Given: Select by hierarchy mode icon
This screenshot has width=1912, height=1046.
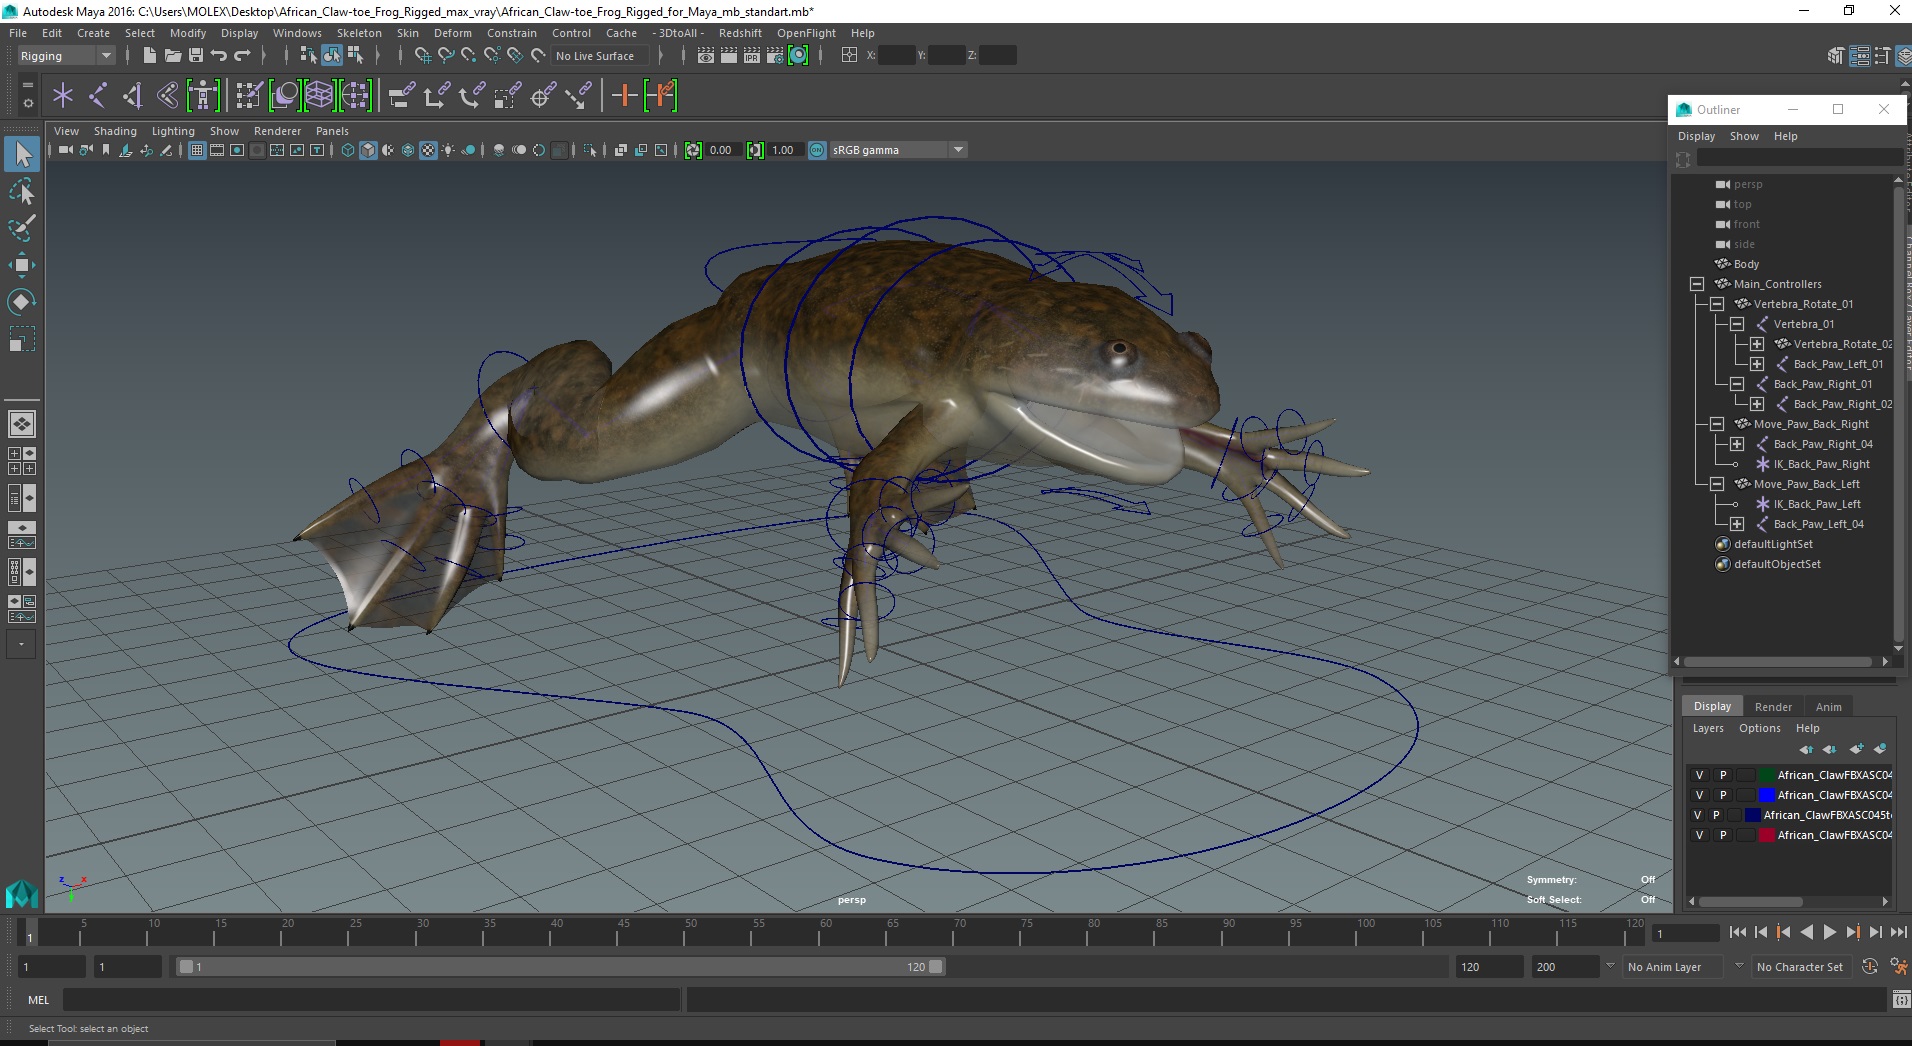Looking at the screenshot, I should 308,56.
